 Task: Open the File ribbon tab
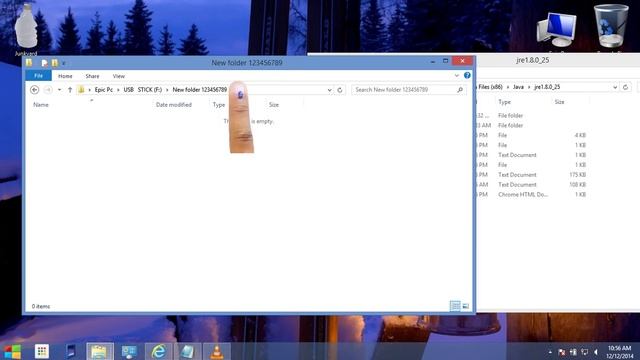[38, 76]
